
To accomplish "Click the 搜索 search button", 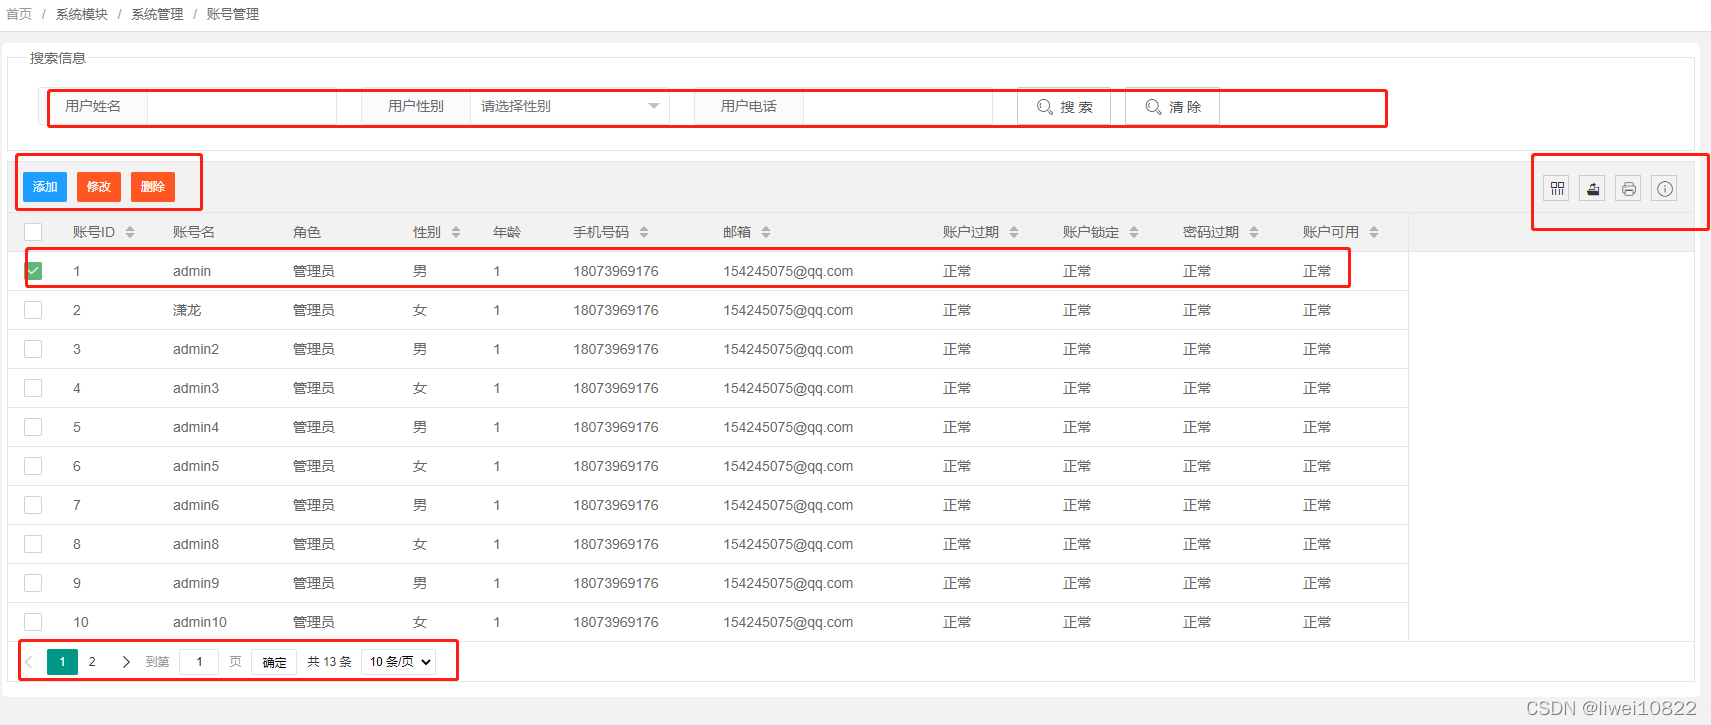I will pyautogui.click(x=1064, y=107).
